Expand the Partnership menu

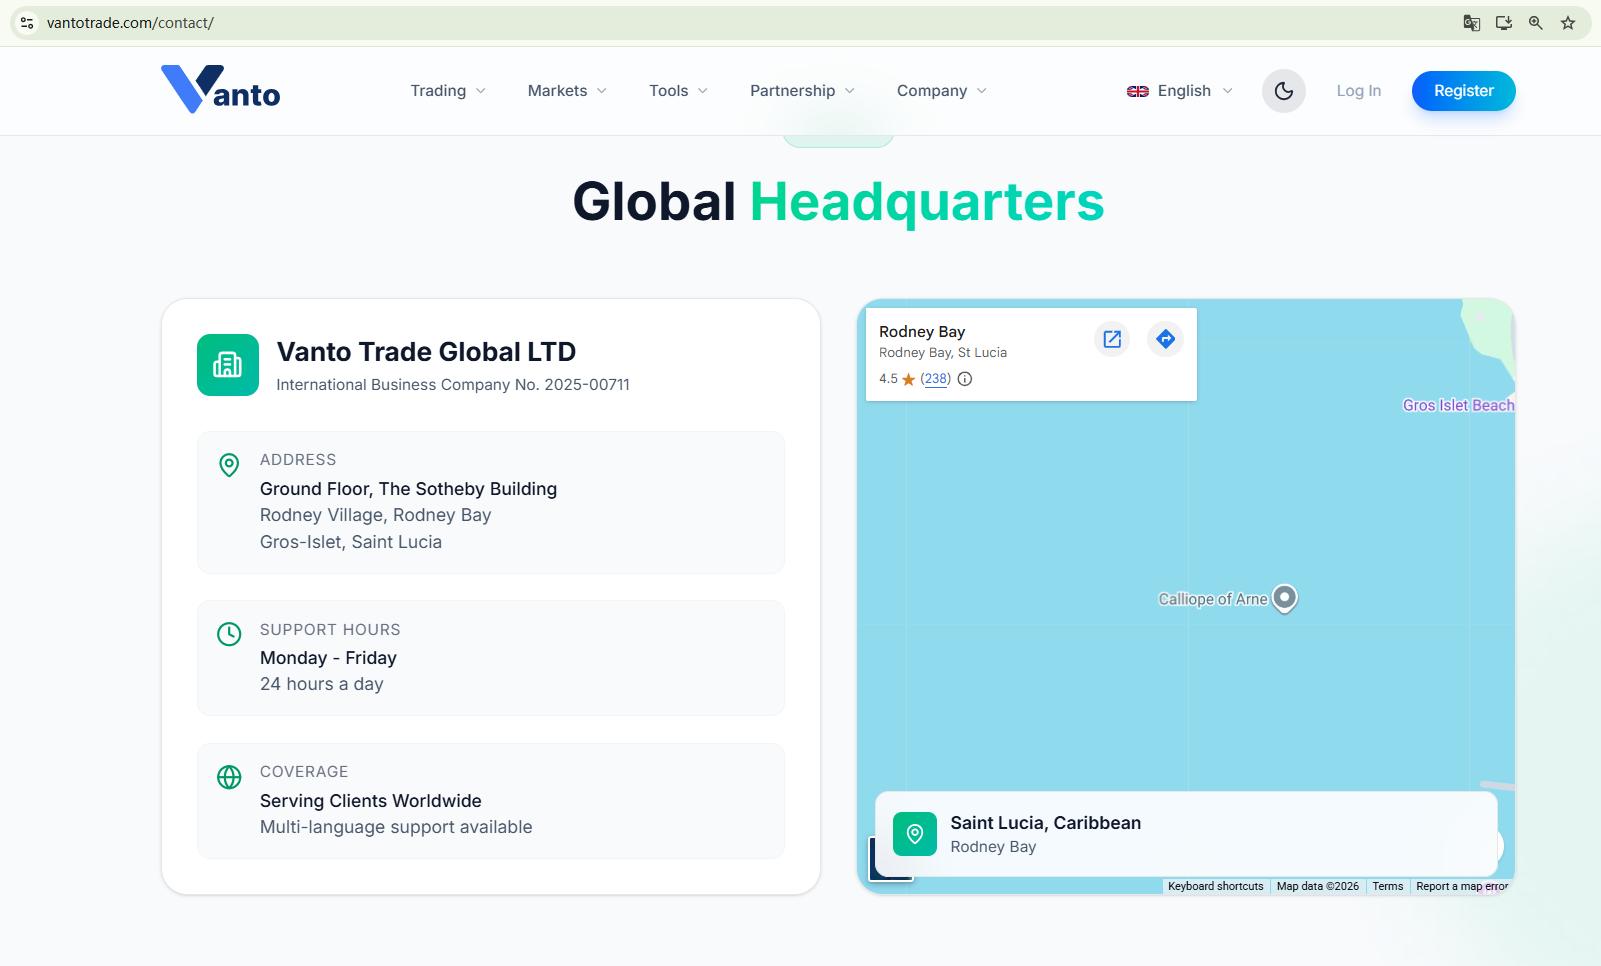point(802,91)
